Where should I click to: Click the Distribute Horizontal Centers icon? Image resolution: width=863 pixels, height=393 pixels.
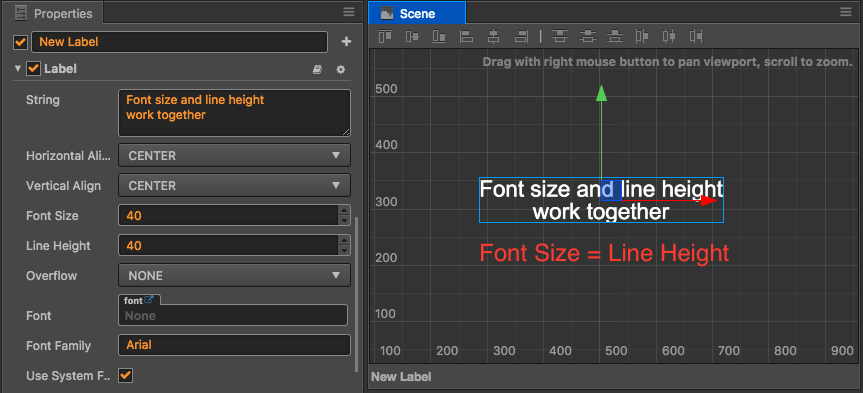pyautogui.click(x=669, y=36)
